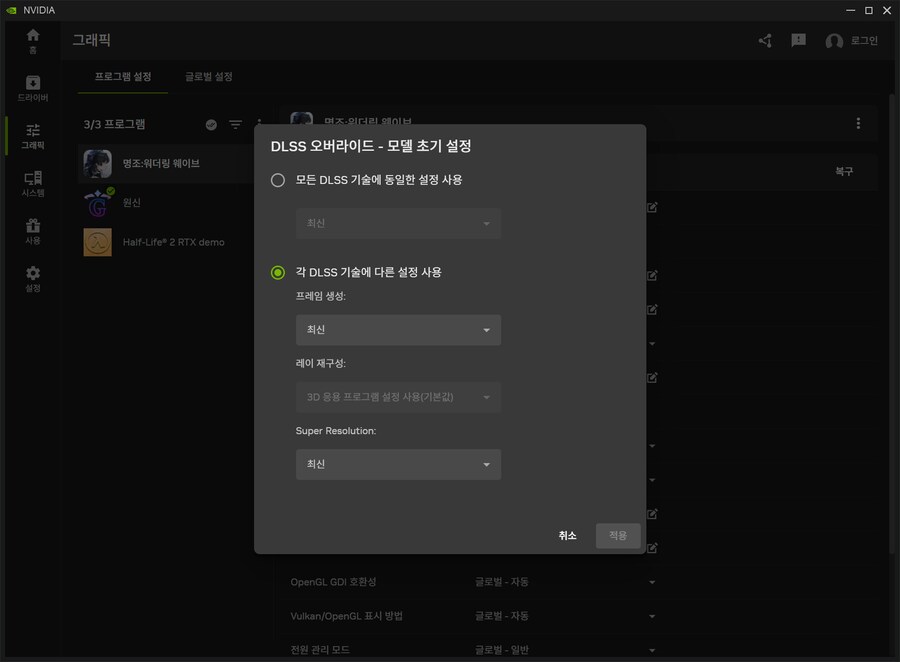Click Half-Life 2 RTX demo name text
The width and height of the screenshot is (900, 662).
click(x=173, y=242)
